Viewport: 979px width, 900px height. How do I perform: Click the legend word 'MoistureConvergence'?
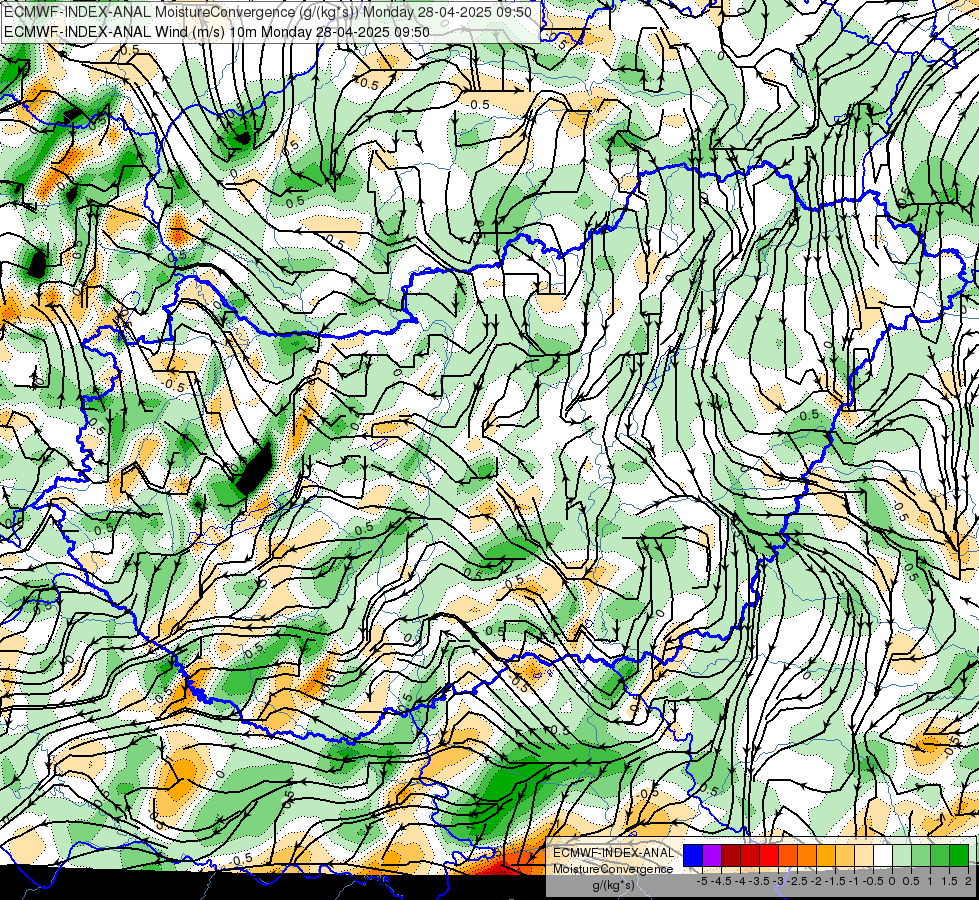(613, 869)
